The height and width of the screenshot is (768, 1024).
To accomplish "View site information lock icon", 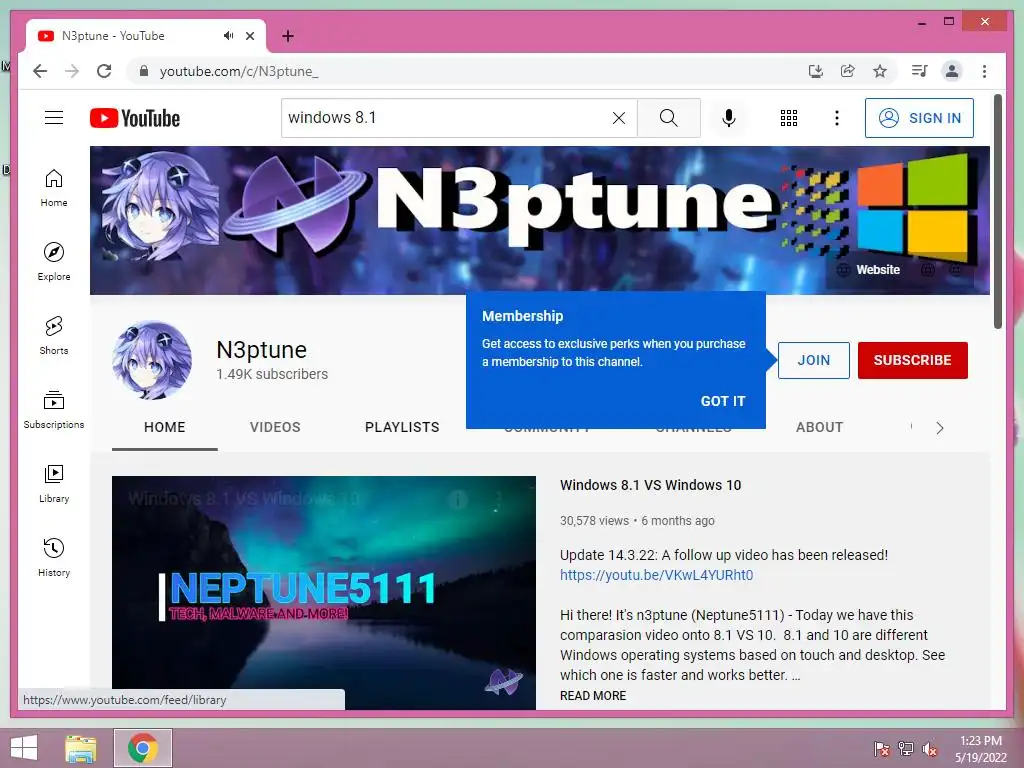I will tap(144, 71).
